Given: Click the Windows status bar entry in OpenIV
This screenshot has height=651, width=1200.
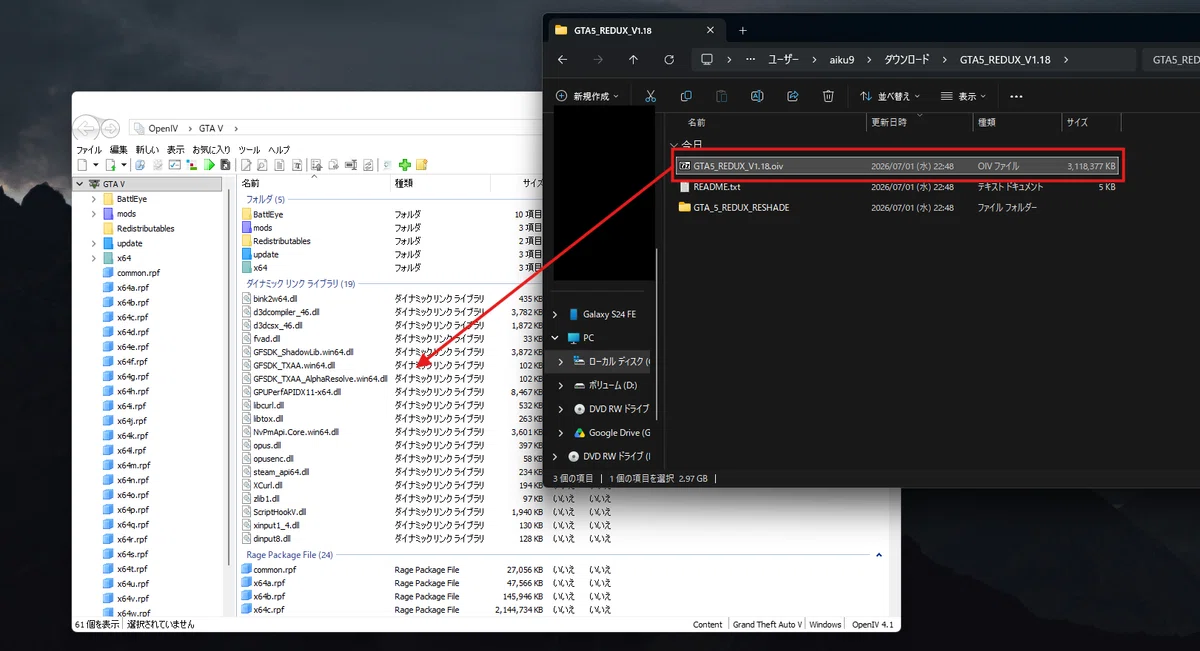Looking at the screenshot, I should [x=825, y=624].
